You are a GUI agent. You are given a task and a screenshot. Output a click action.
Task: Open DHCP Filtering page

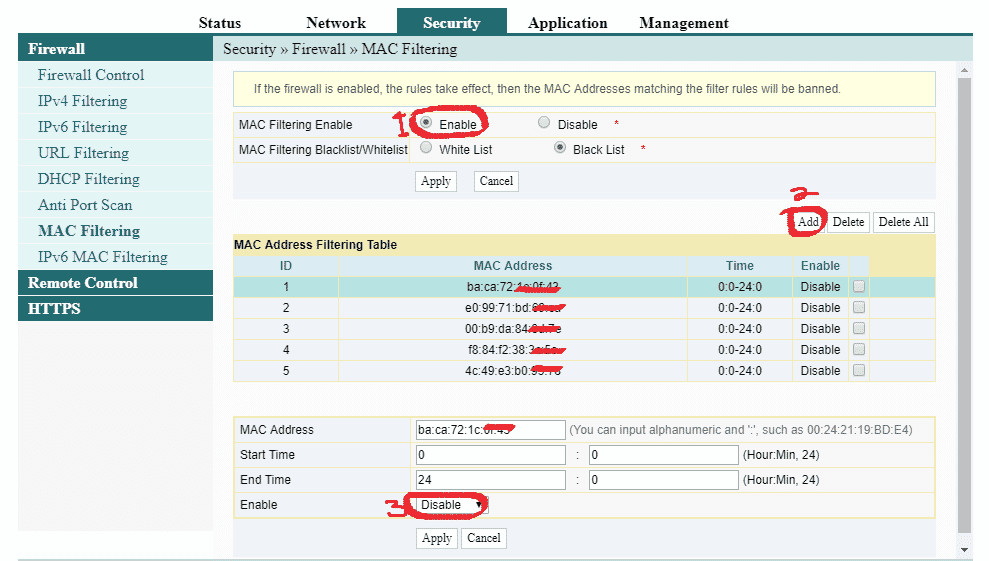click(89, 179)
